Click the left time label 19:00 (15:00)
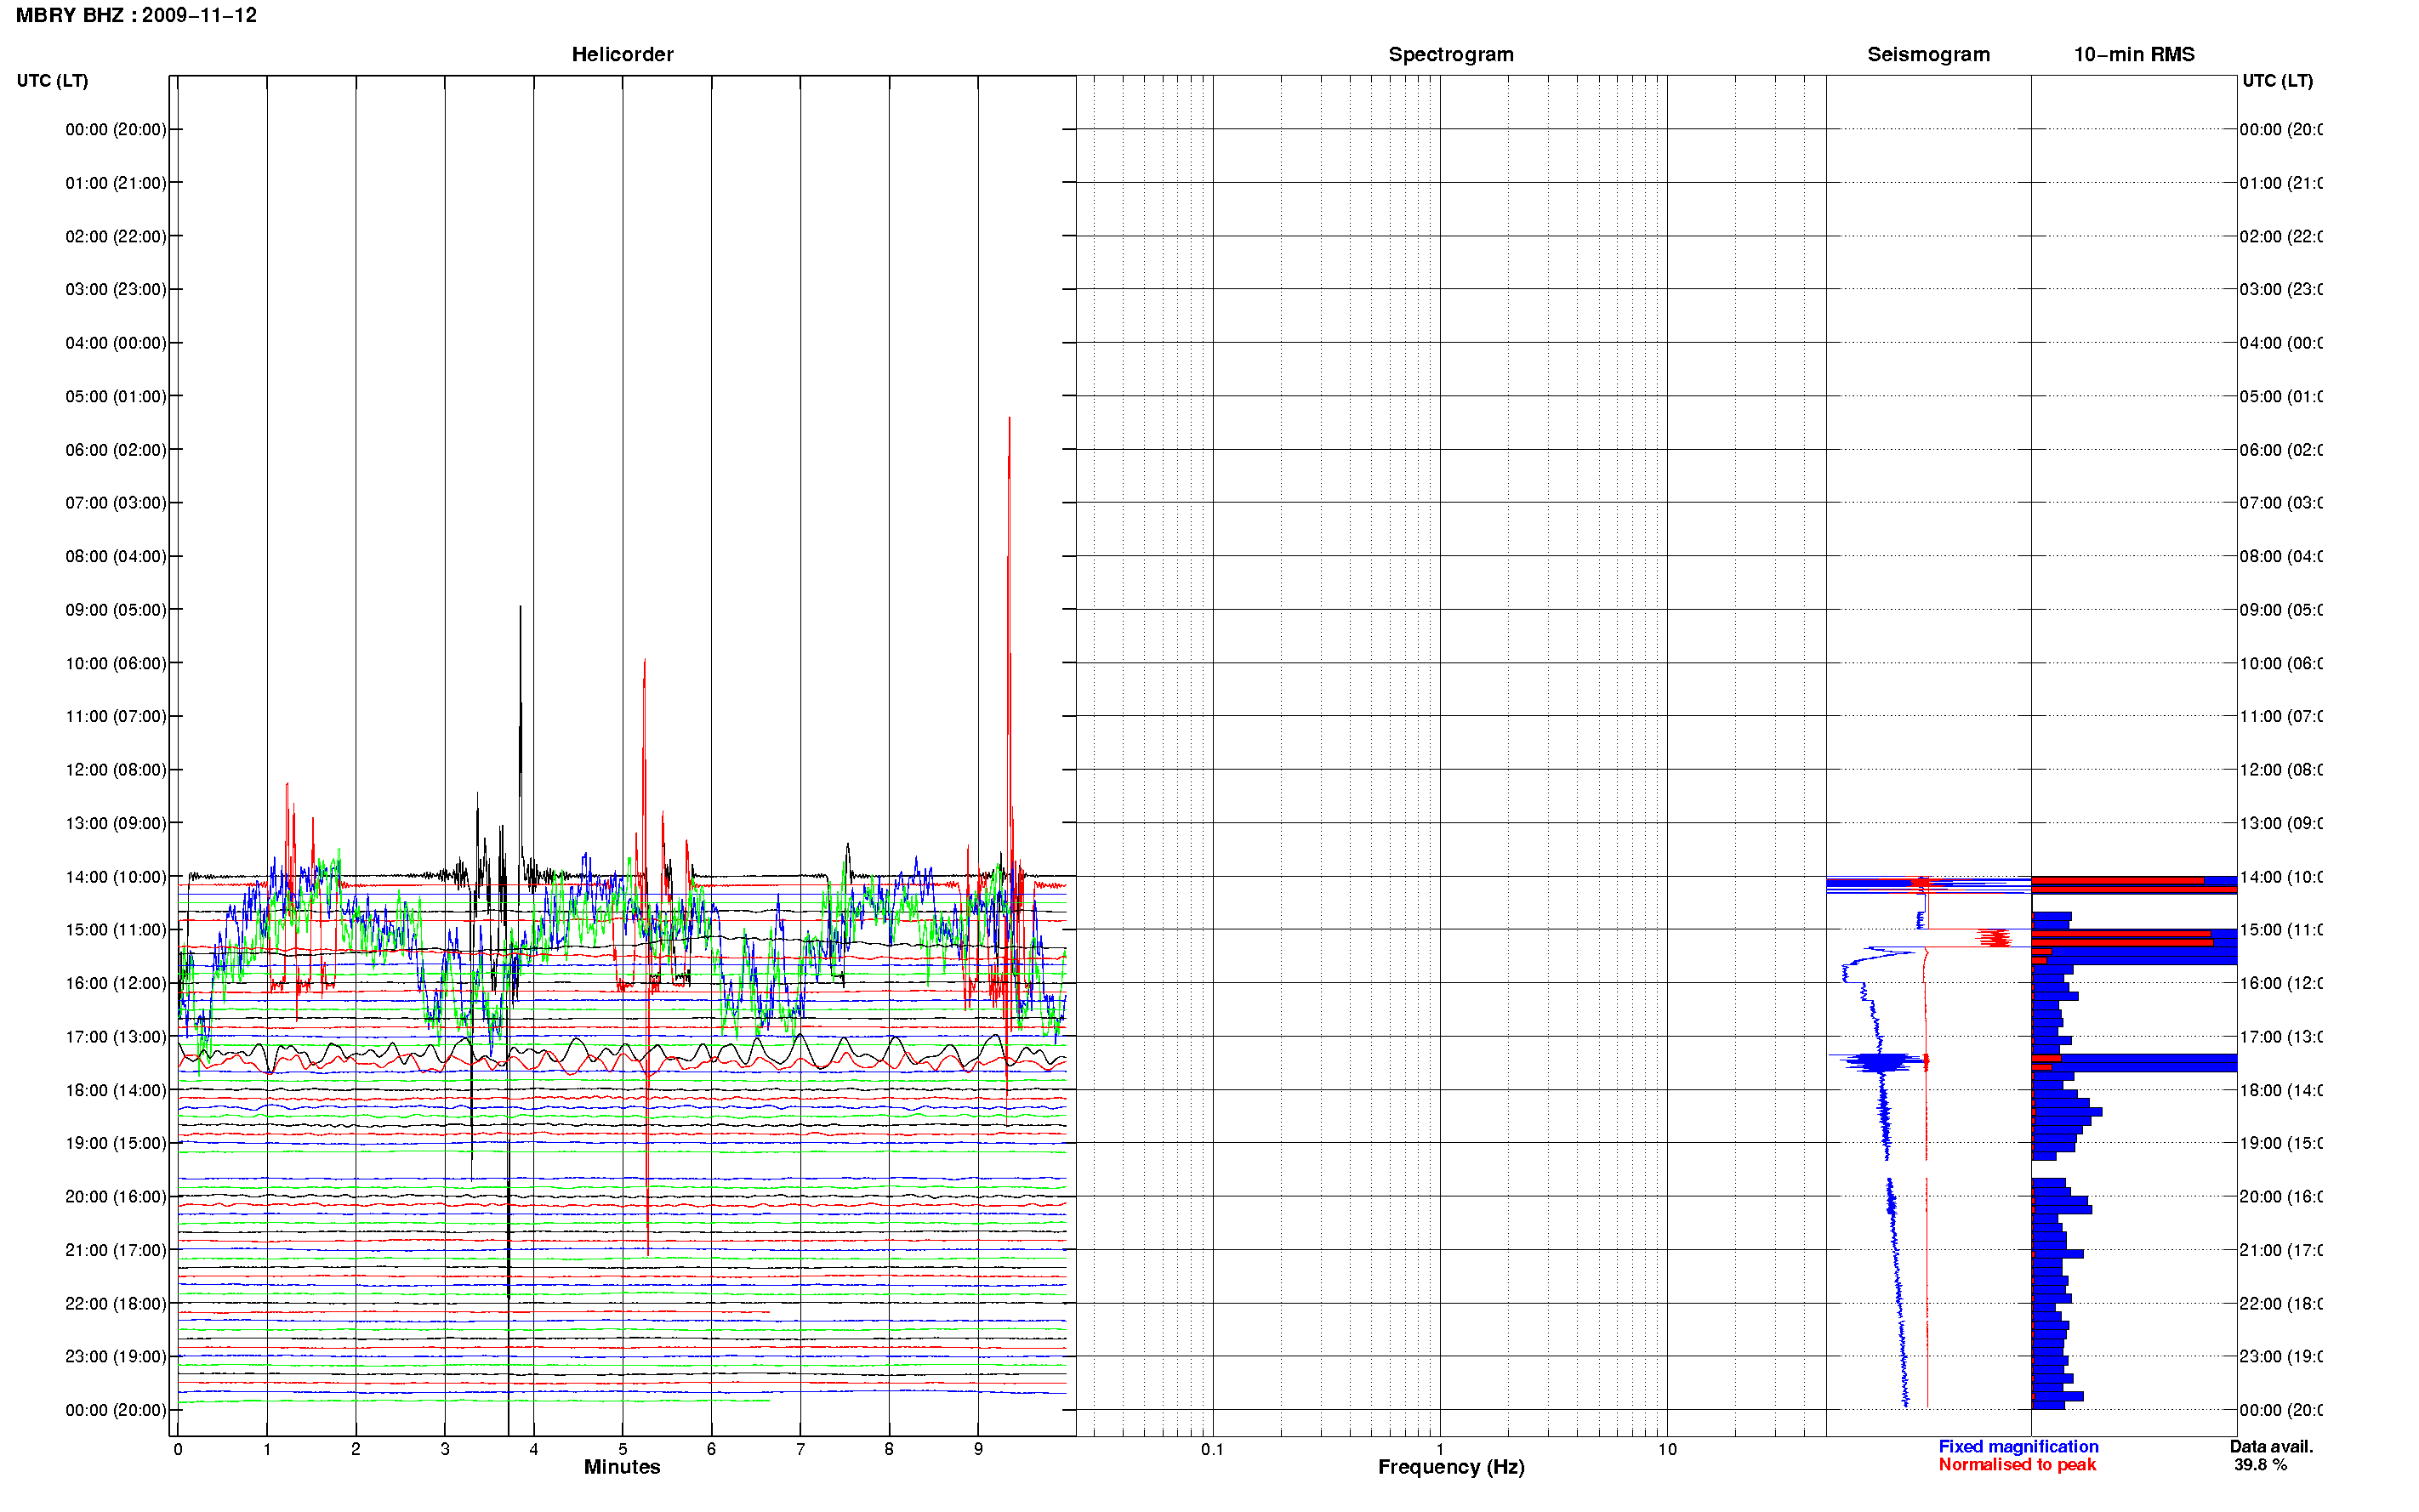 click(x=116, y=1143)
